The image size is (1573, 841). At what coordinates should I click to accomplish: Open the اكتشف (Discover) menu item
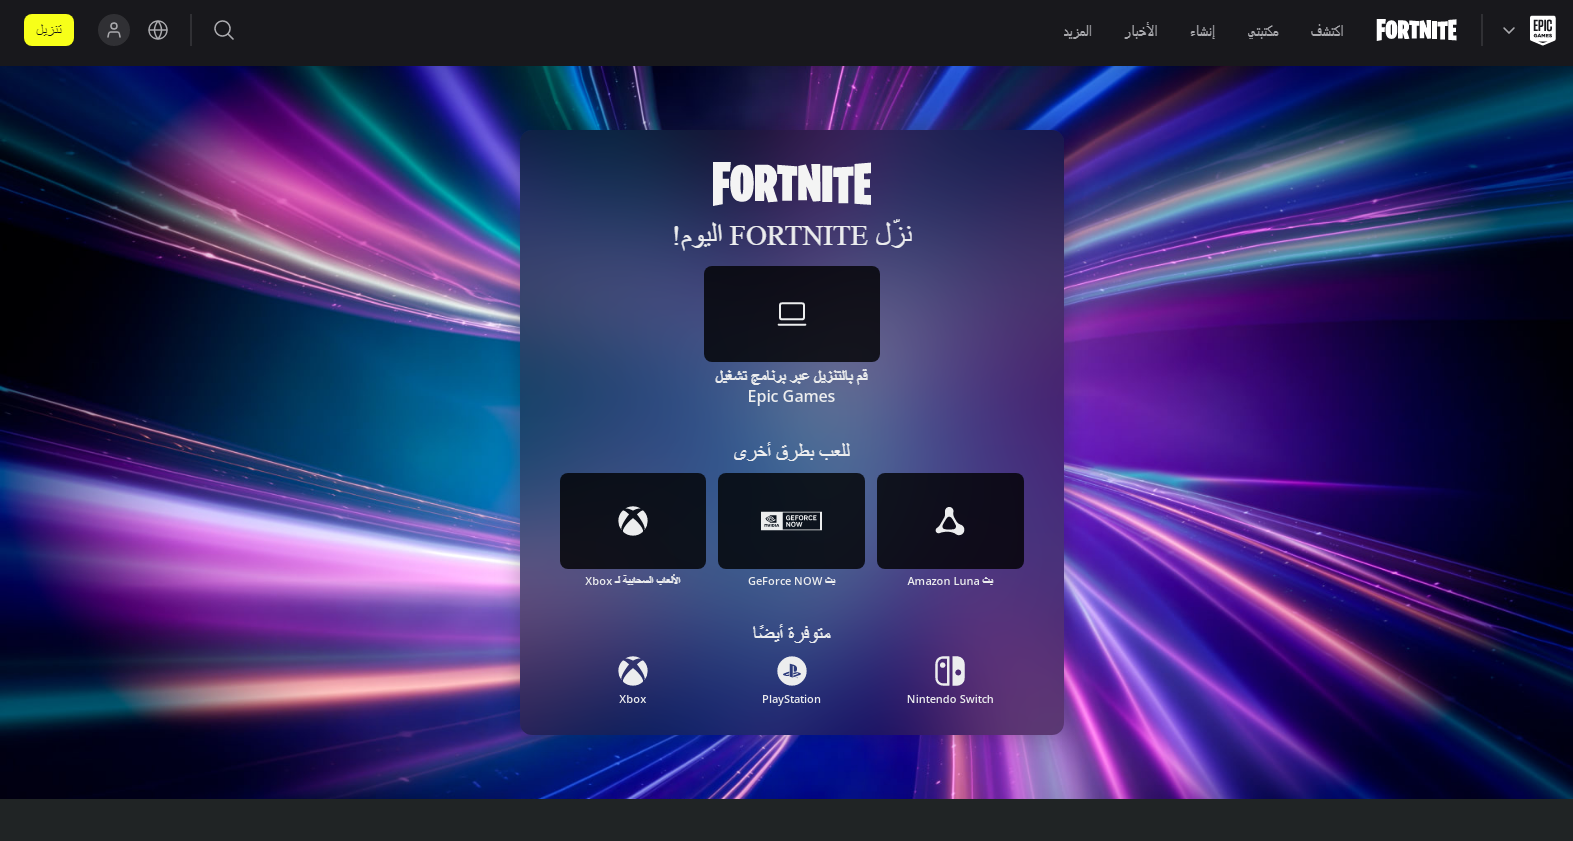point(1326,31)
